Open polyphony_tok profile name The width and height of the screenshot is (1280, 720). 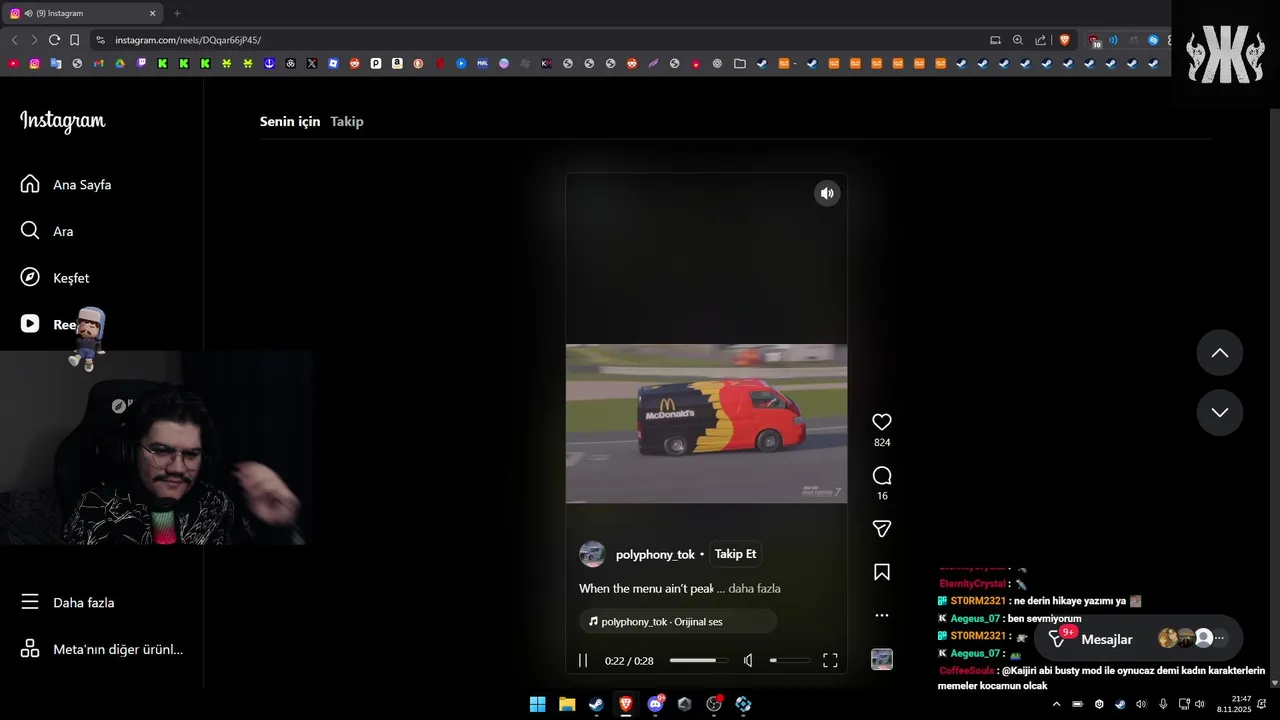pyautogui.click(x=655, y=554)
